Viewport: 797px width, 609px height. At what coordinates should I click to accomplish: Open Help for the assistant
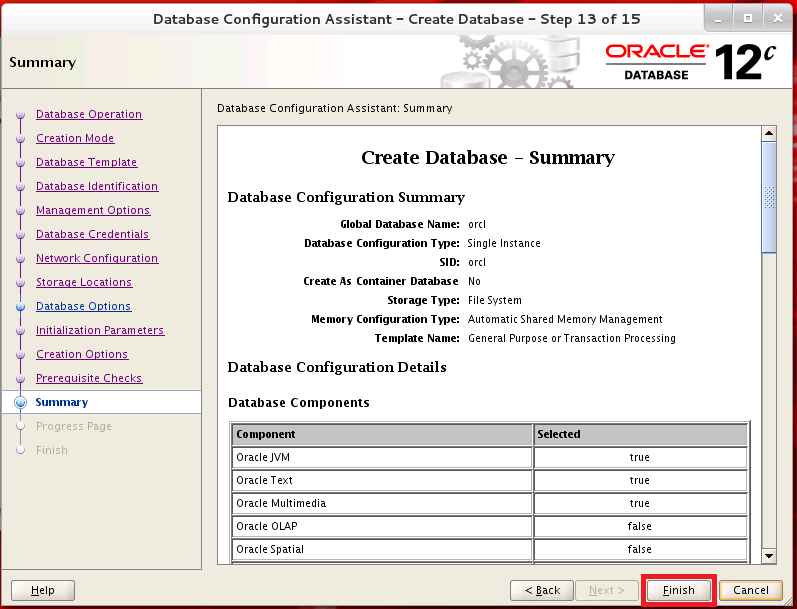point(43,590)
